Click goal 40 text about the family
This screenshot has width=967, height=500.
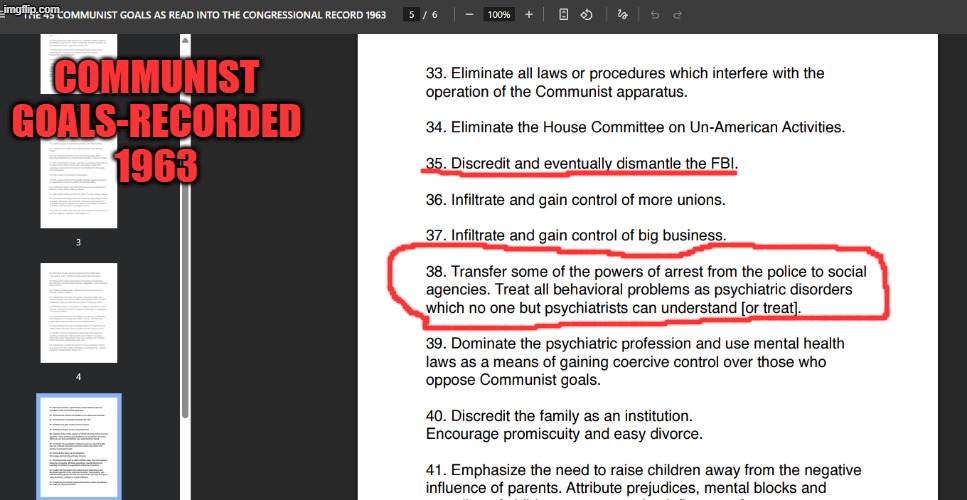tap(560, 415)
